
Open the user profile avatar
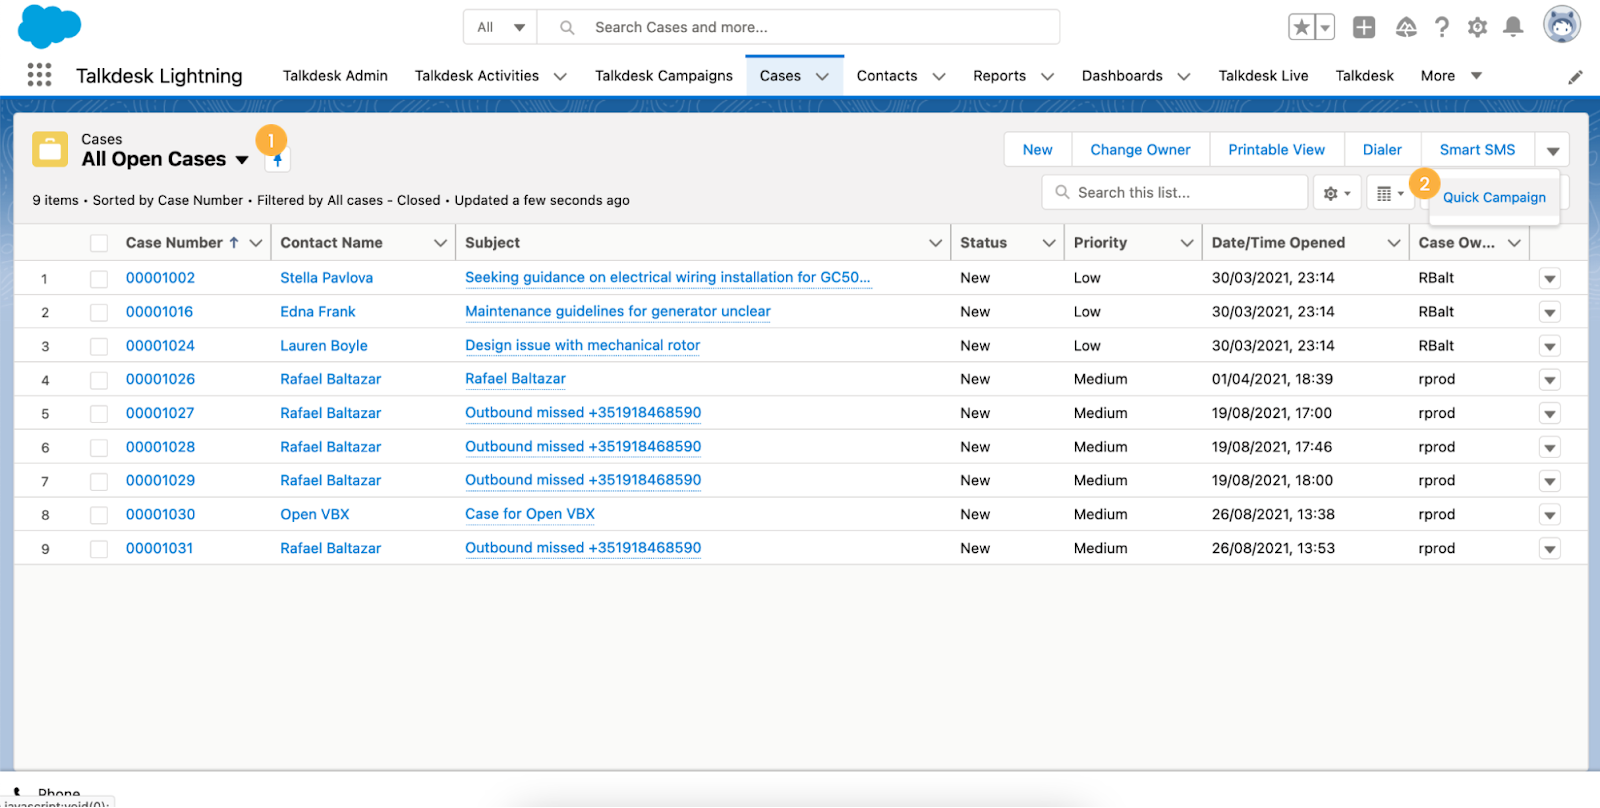(x=1561, y=25)
